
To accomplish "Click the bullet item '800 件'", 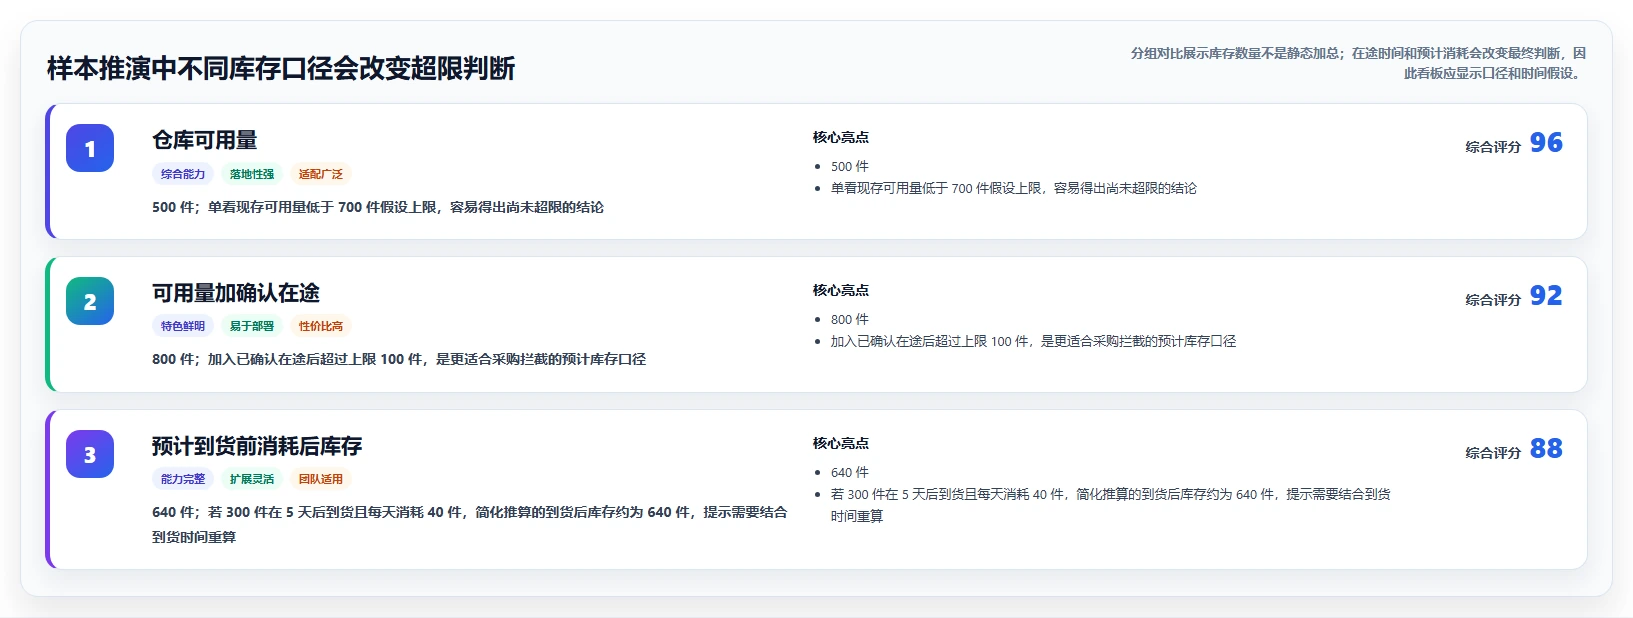I will tap(850, 320).
